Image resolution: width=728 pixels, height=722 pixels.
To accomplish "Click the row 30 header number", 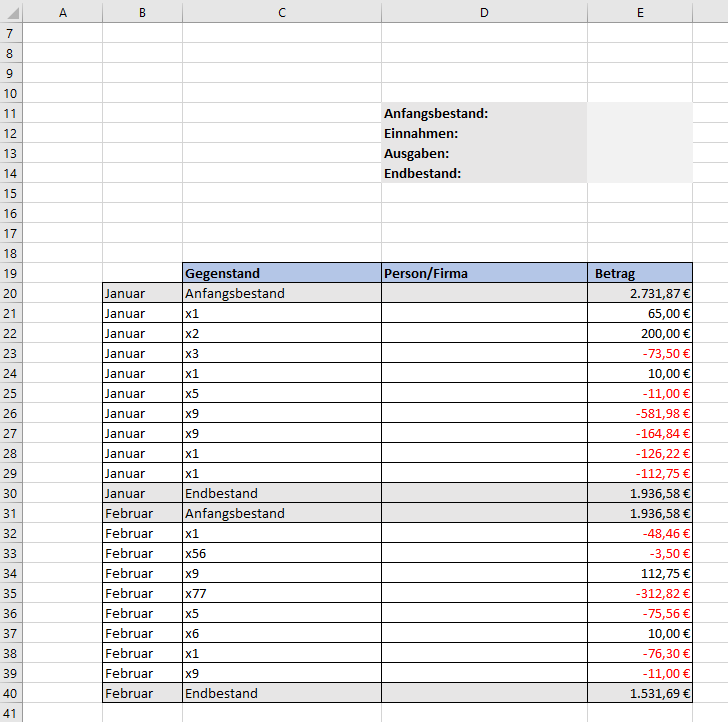I will click(11, 493).
